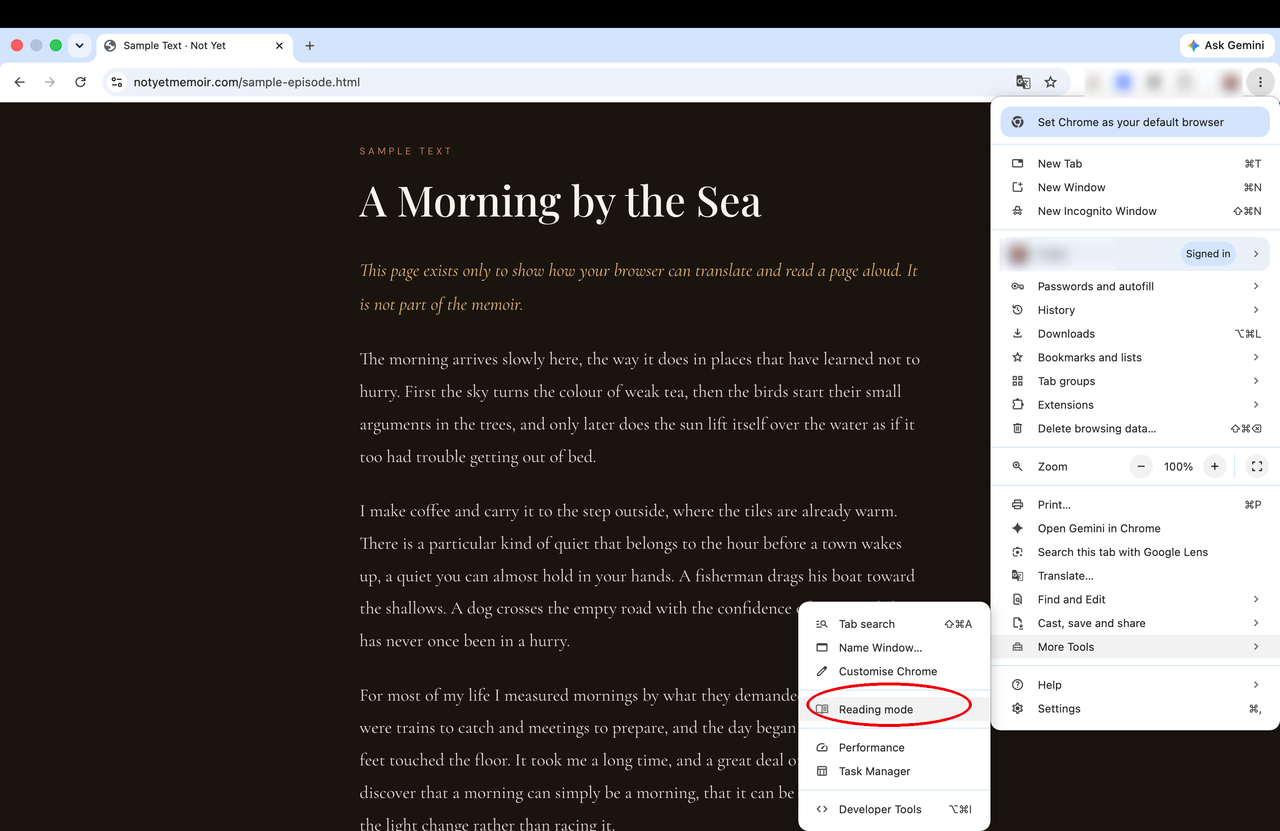Click the three-dot Chrome menu button

click(1261, 82)
